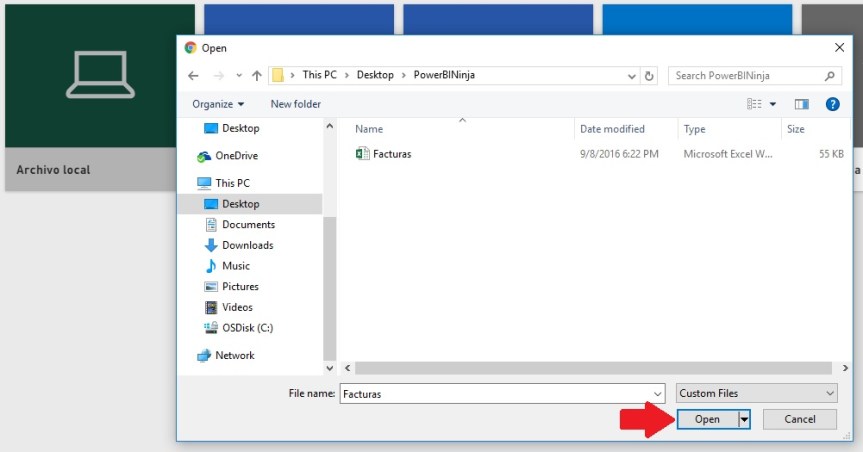Viewport: 863px width, 452px height.
Task: Click the Forward navigation arrow
Action: click(x=219, y=75)
